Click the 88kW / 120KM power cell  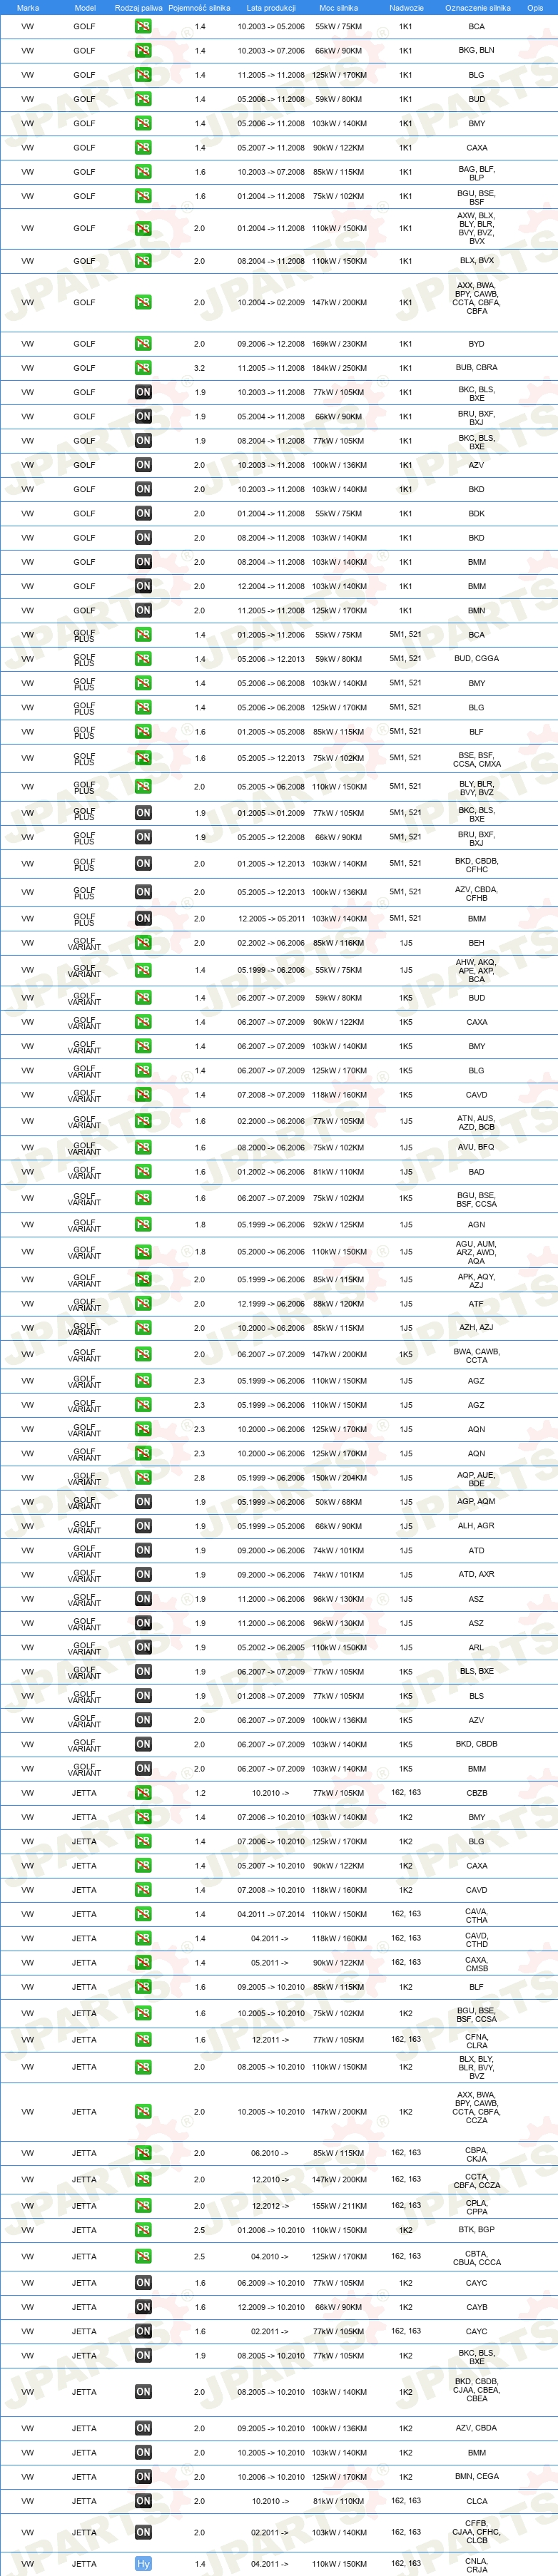339,1304
